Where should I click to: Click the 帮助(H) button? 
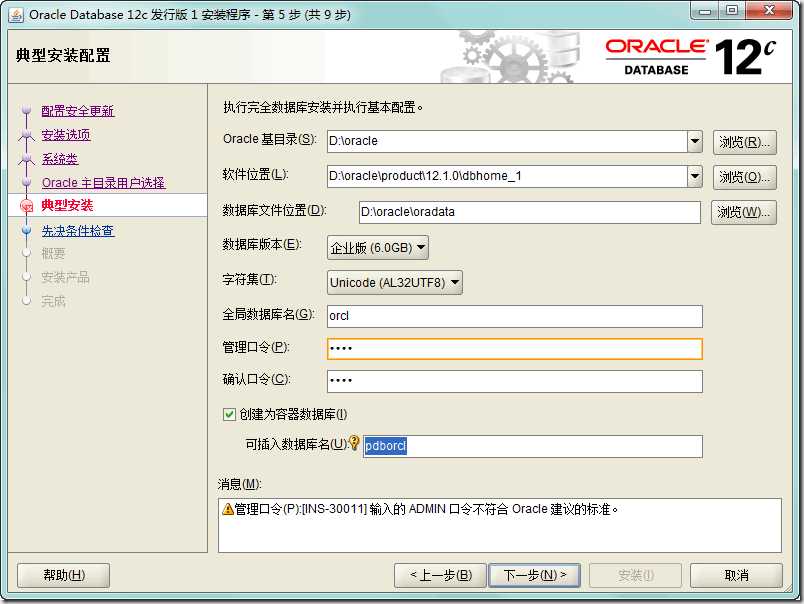(64, 575)
